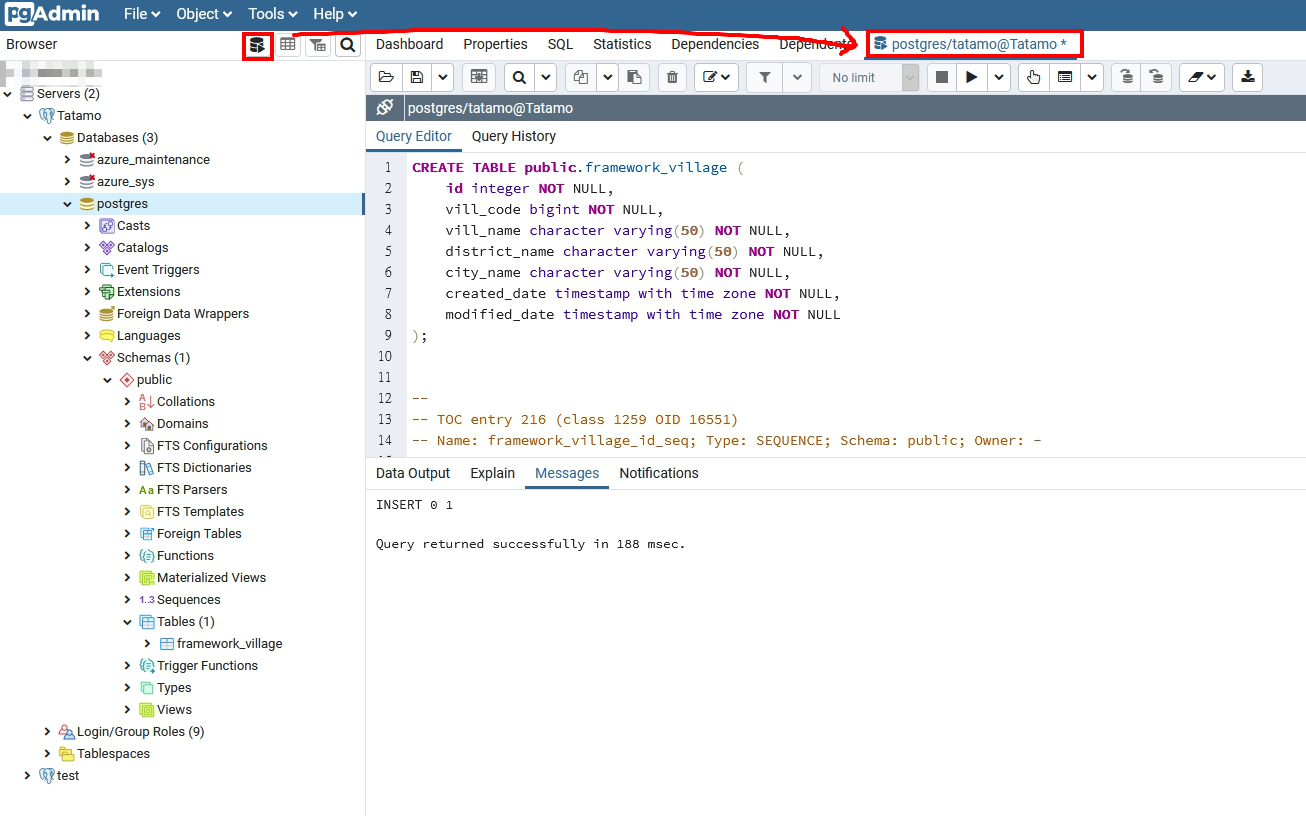The width and height of the screenshot is (1306, 816).
Task: Click the Stop query square button
Action: [941, 77]
